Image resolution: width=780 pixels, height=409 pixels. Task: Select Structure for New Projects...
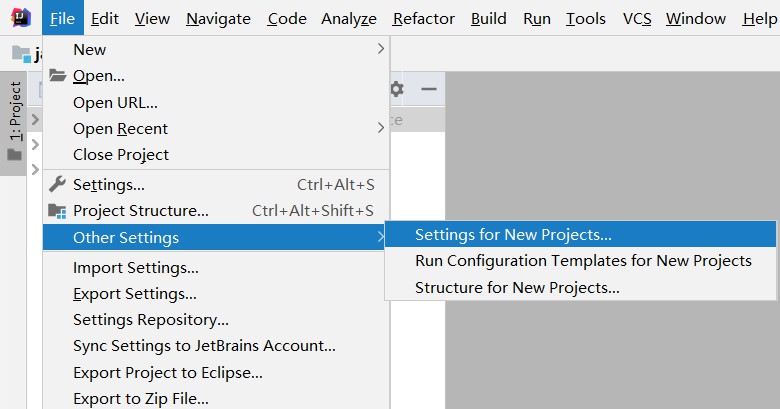pyautogui.click(x=517, y=288)
